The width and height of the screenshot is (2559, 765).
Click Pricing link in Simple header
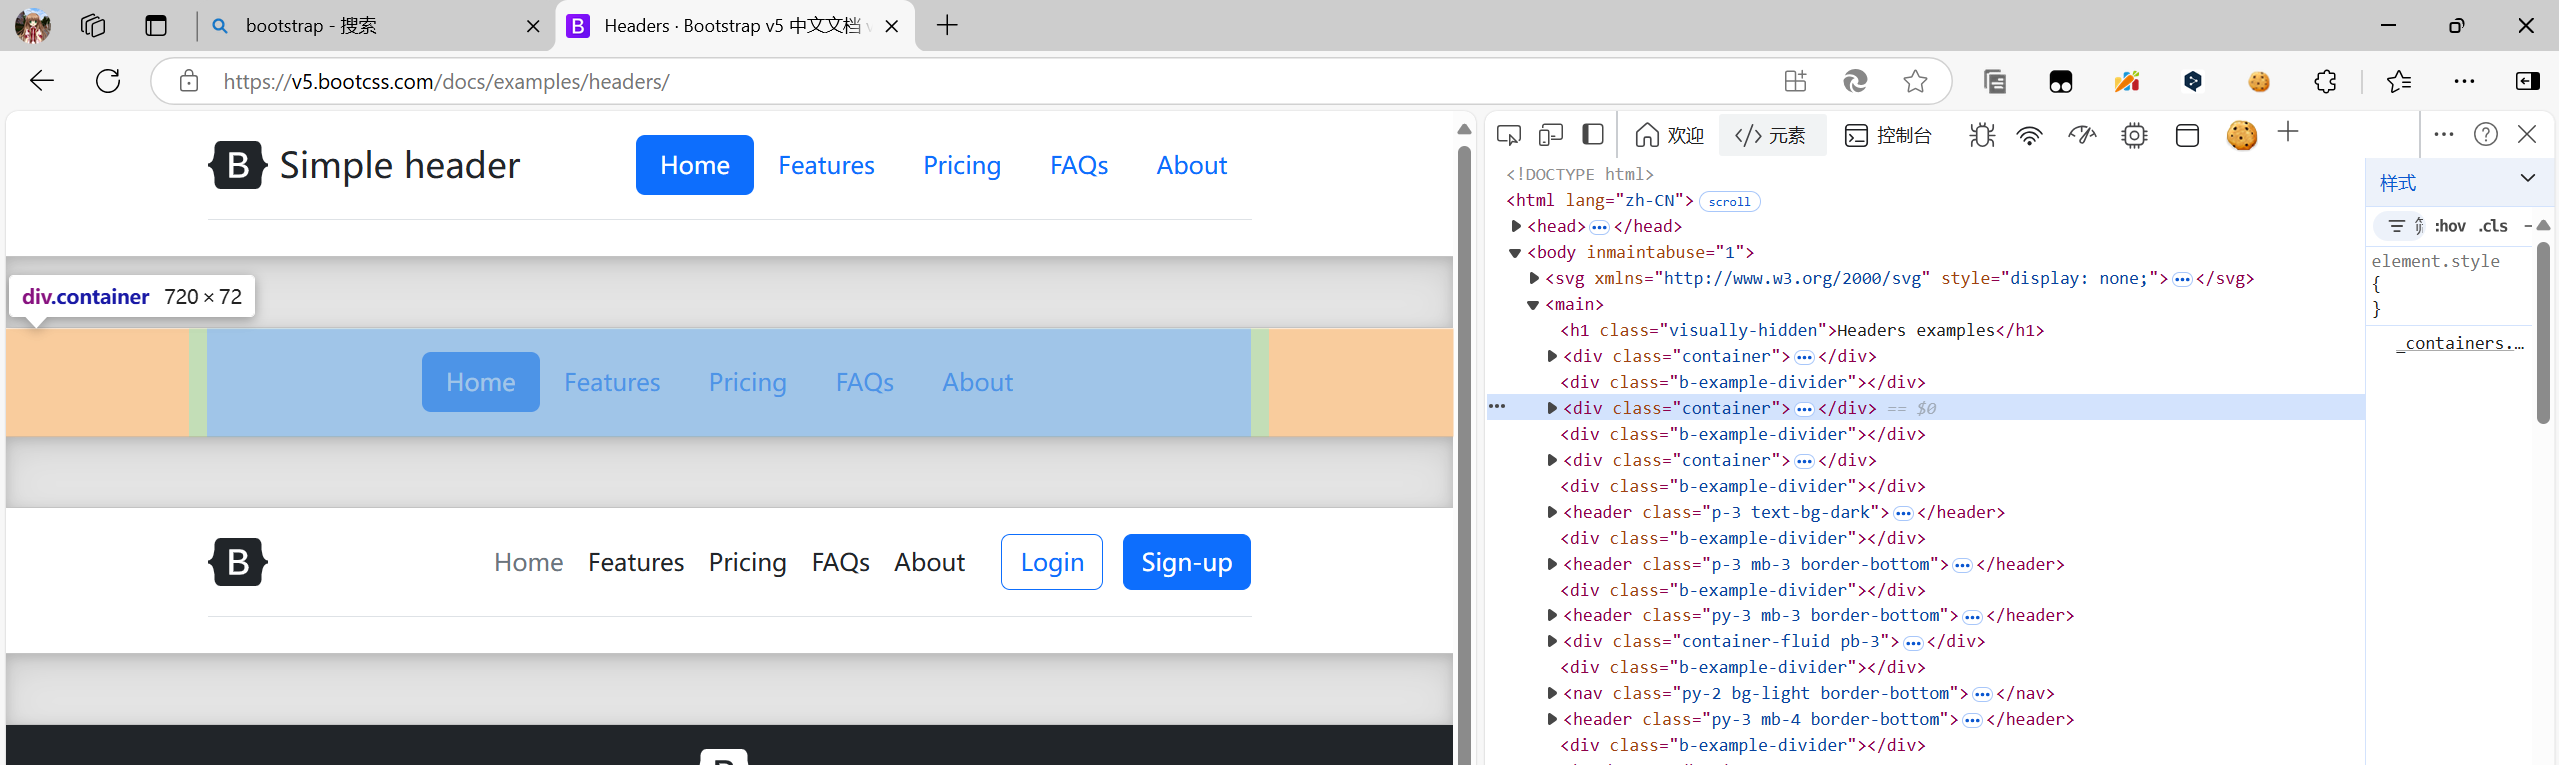pyautogui.click(x=961, y=165)
